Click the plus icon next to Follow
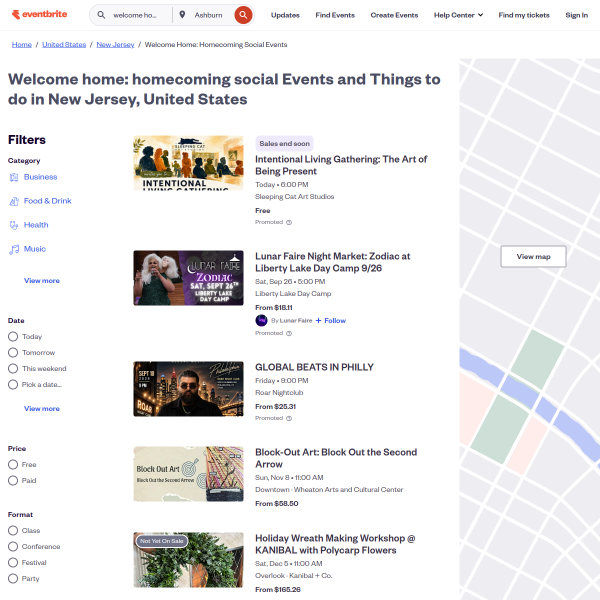The width and height of the screenshot is (600, 600). 318,321
